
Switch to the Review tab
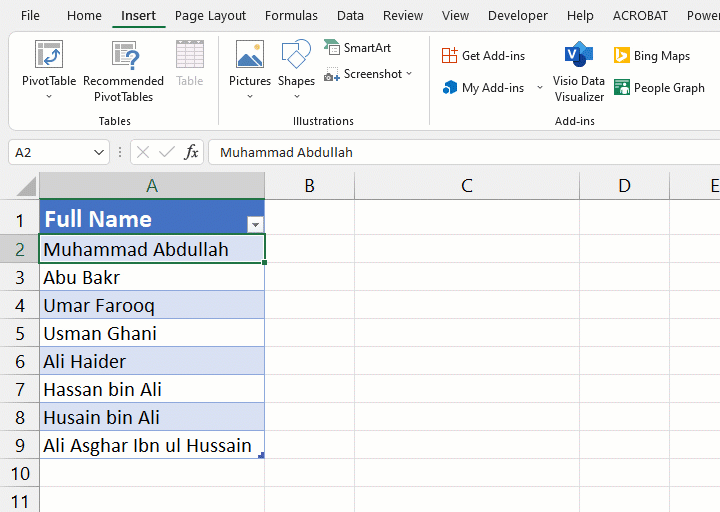coord(403,16)
